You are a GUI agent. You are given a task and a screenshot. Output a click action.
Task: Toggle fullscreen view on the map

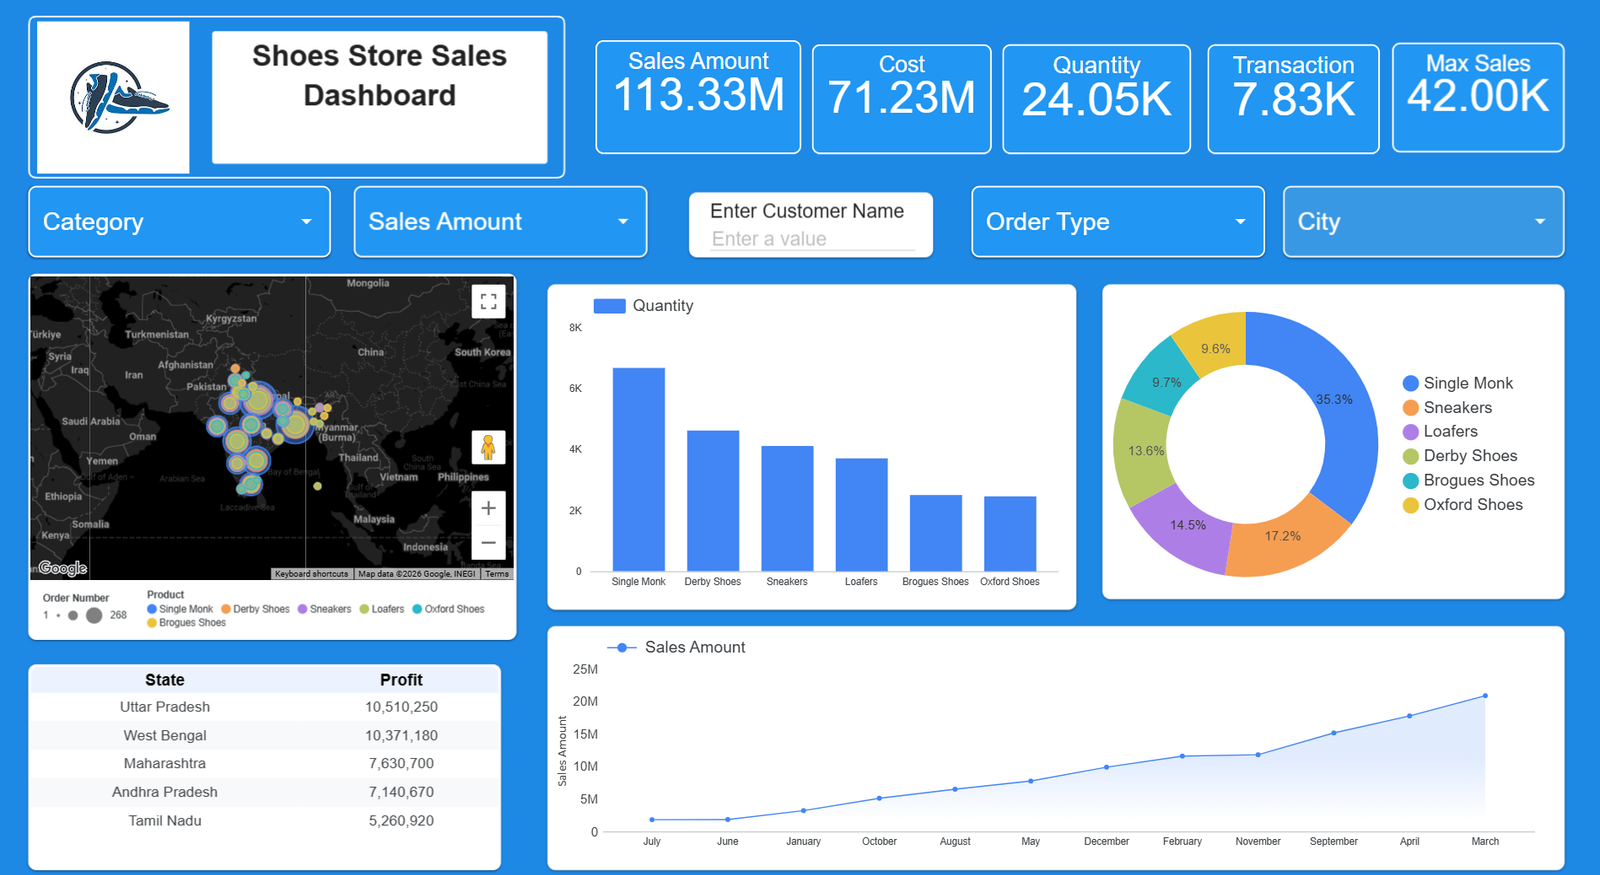[x=488, y=301]
